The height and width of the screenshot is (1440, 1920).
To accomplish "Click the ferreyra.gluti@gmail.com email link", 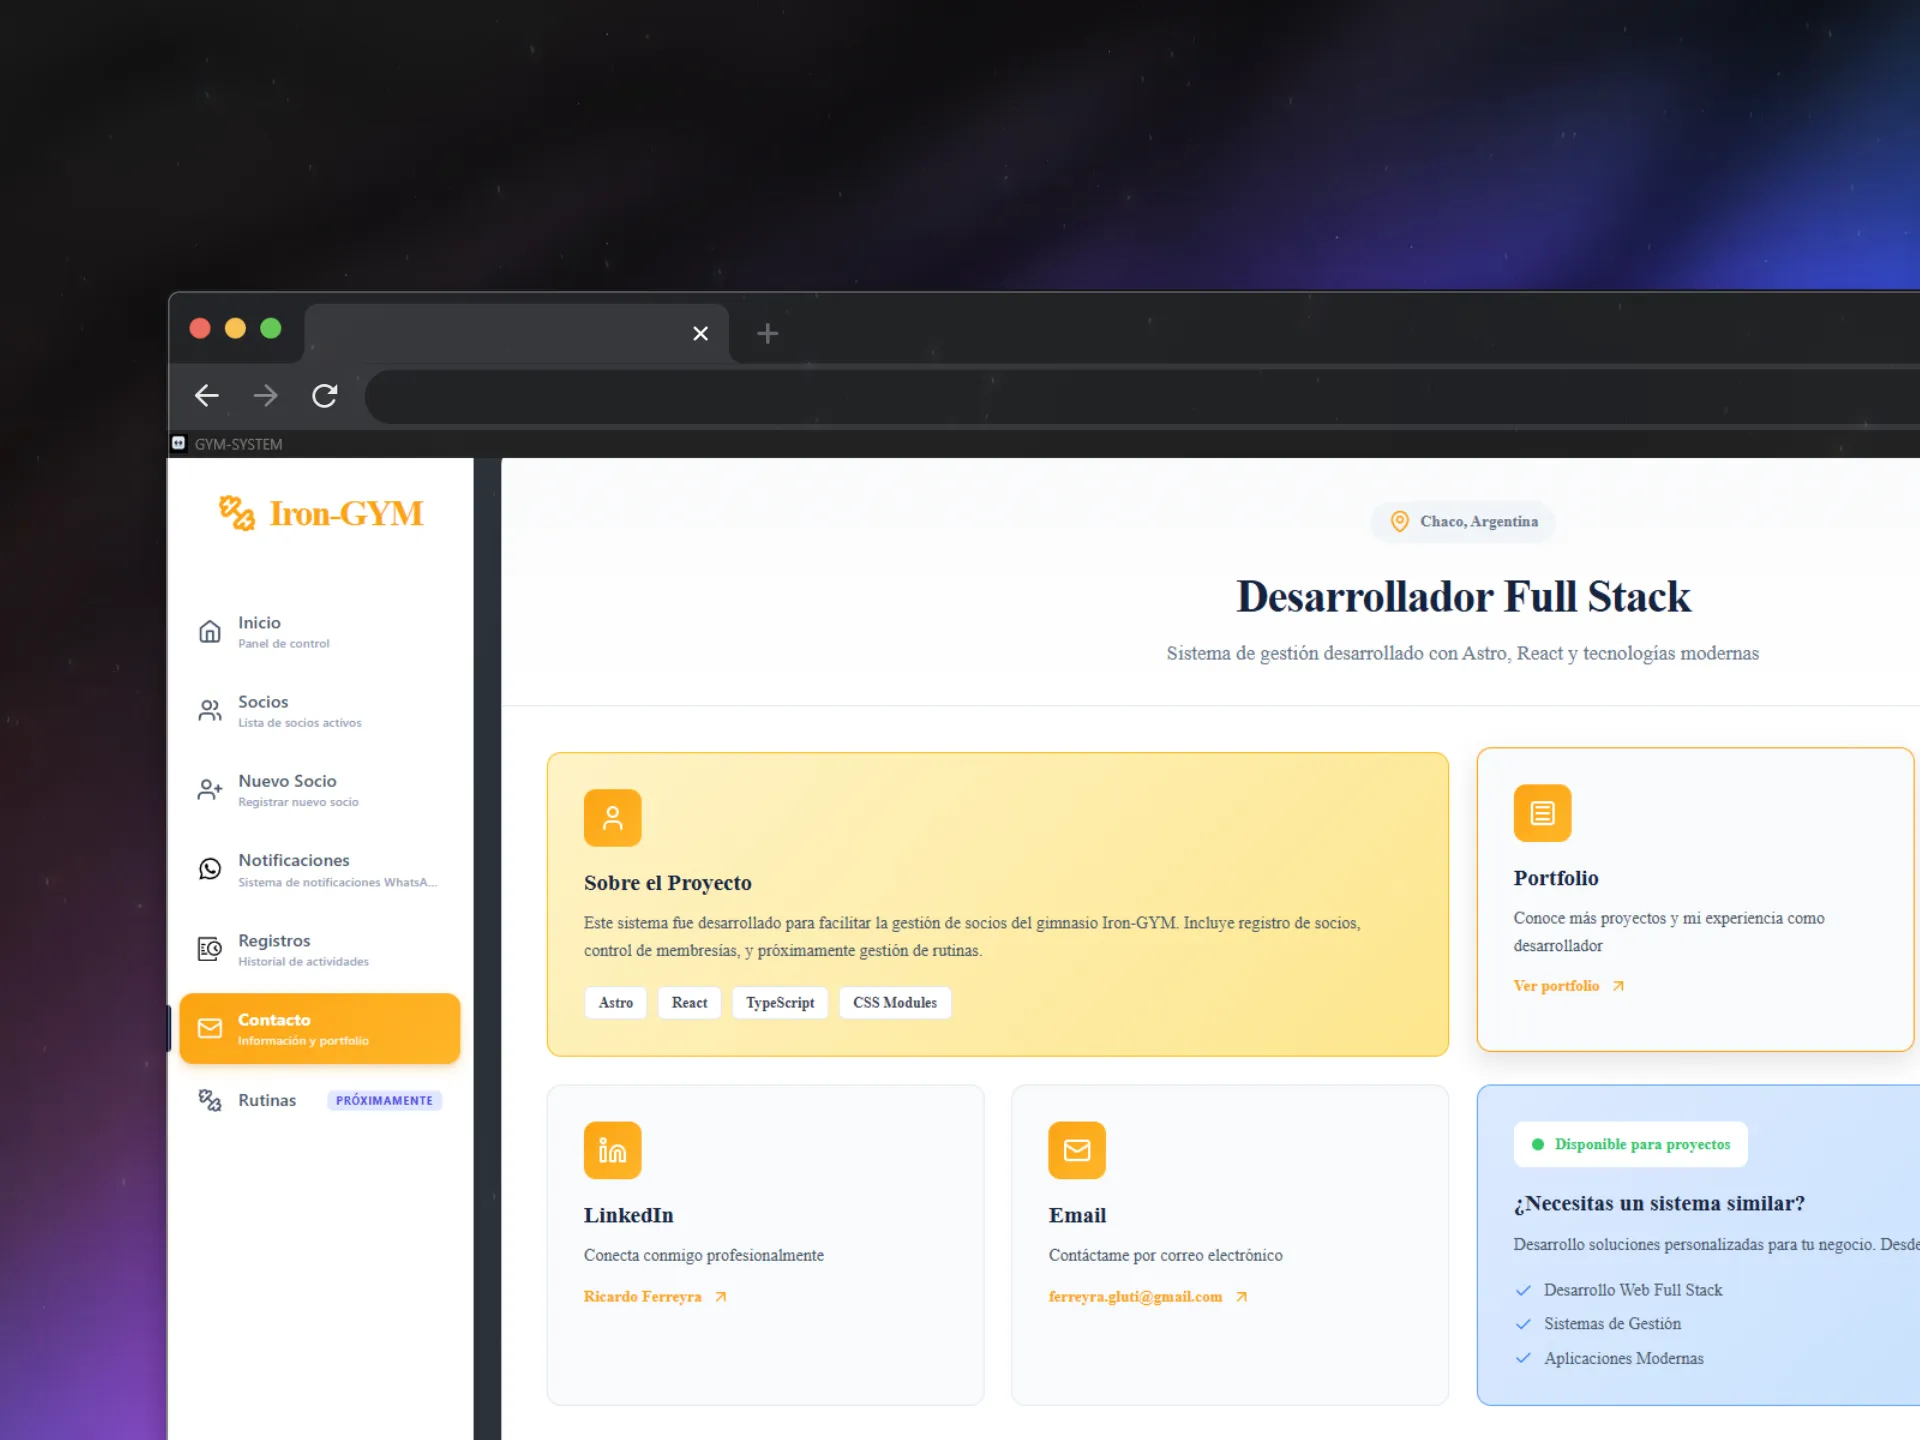I will [x=1135, y=1297].
